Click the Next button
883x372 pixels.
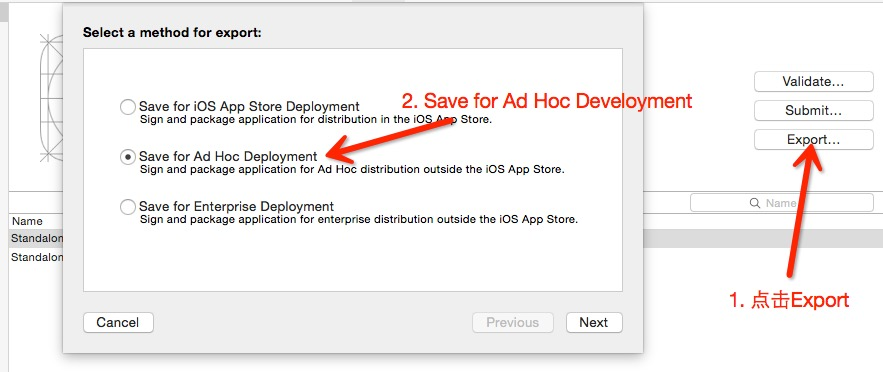pyautogui.click(x=594, y=322)
